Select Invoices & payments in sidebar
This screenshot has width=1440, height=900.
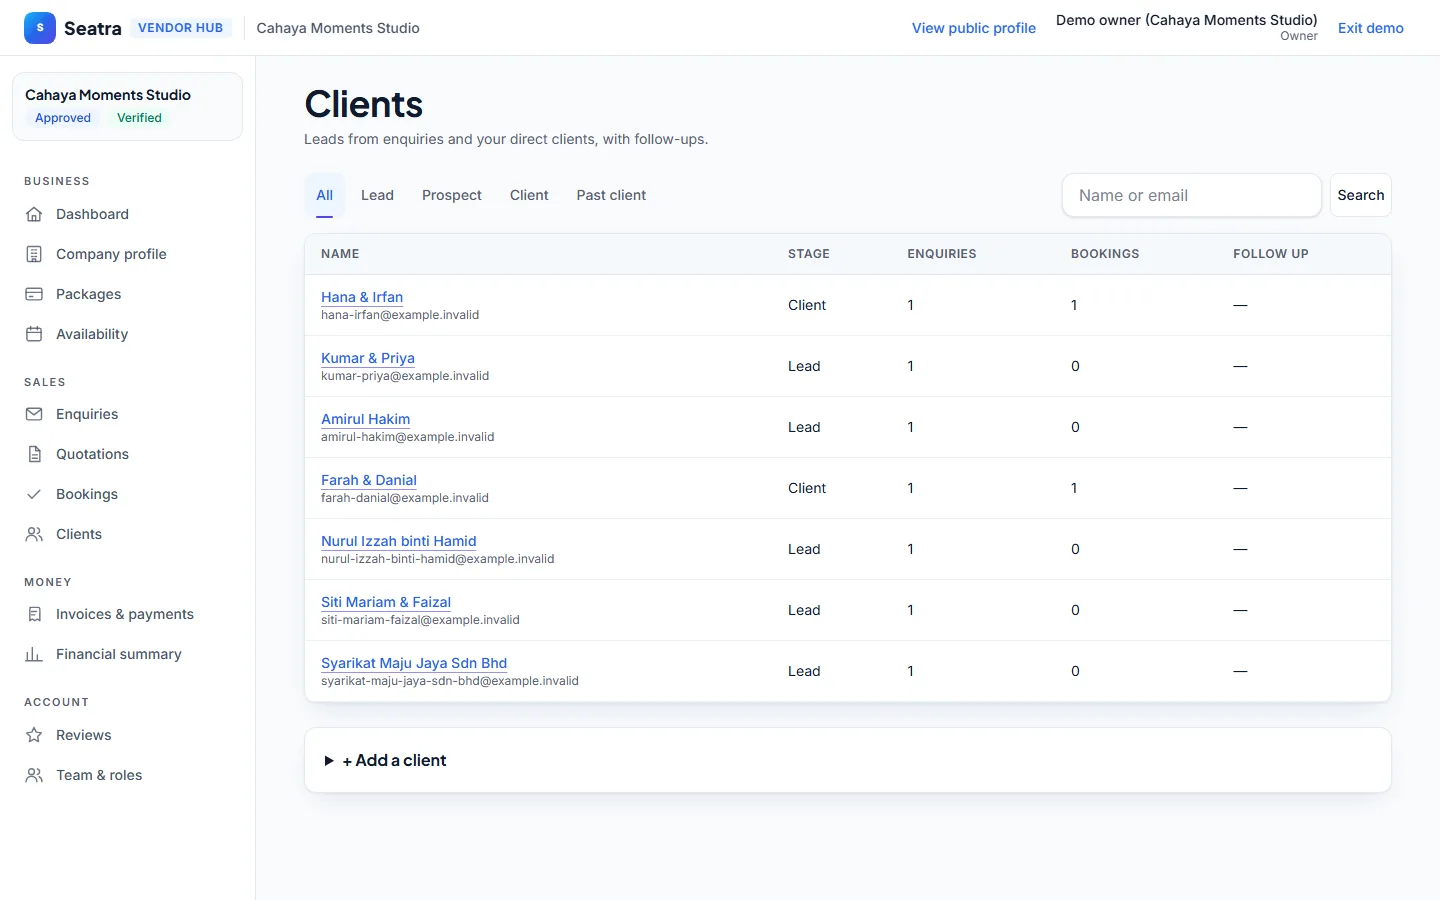pyautogui.click(x=127, y=614)
